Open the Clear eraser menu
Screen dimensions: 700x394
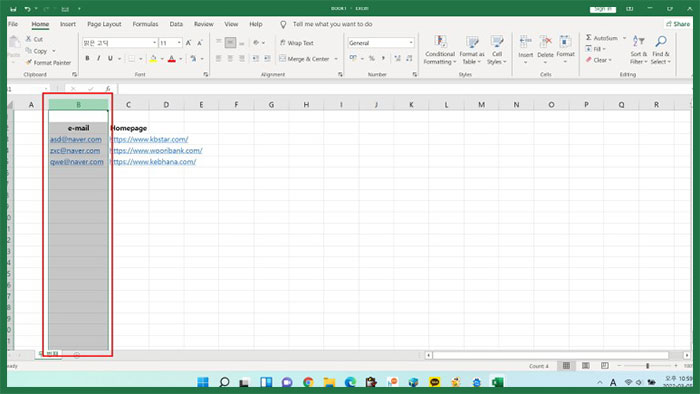(598, 60)
